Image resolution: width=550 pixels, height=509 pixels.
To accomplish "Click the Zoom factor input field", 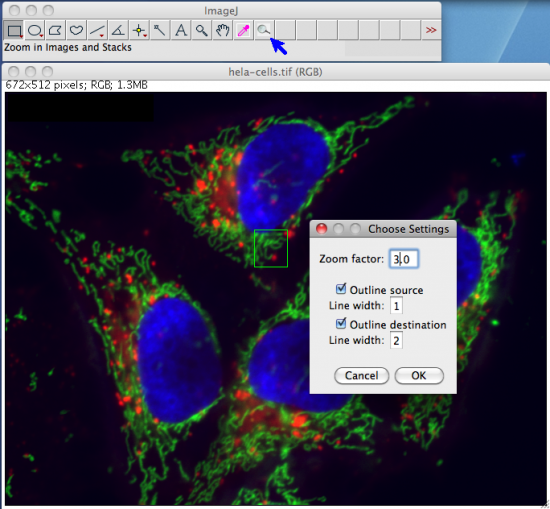I will point(404,259).
